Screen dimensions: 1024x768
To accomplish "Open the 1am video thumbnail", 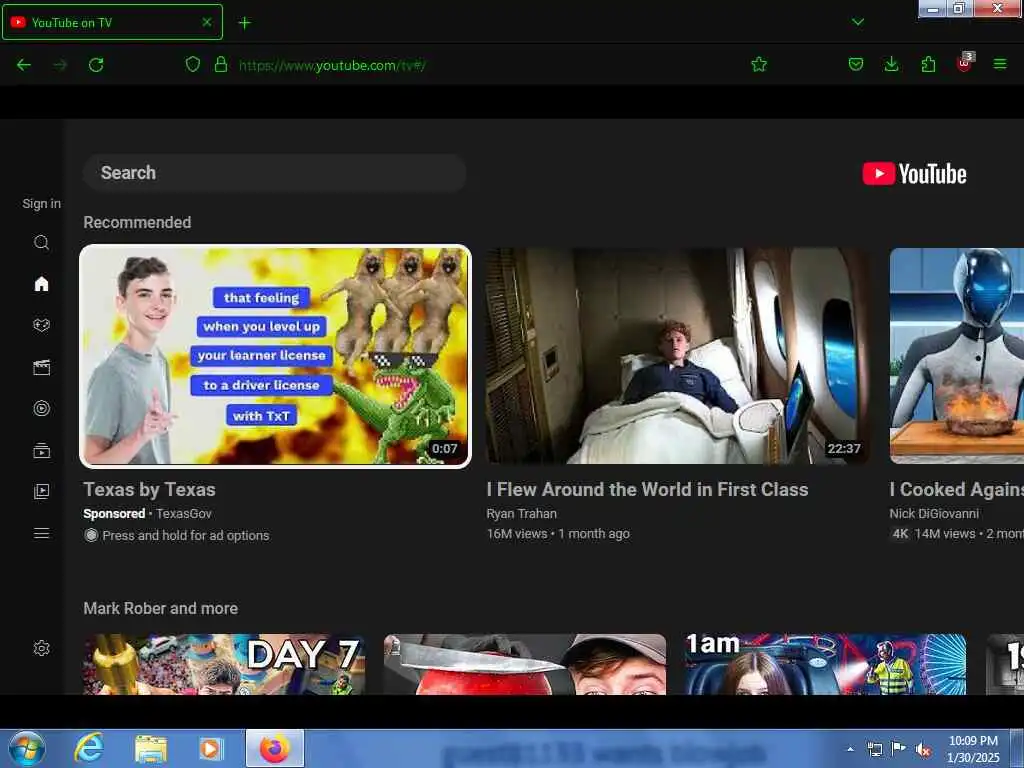I will (x=825, y=664).
